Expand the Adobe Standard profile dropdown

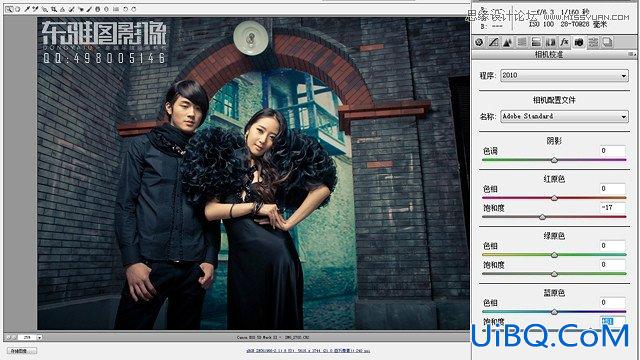pyautogui.click(x=564, y=116)
